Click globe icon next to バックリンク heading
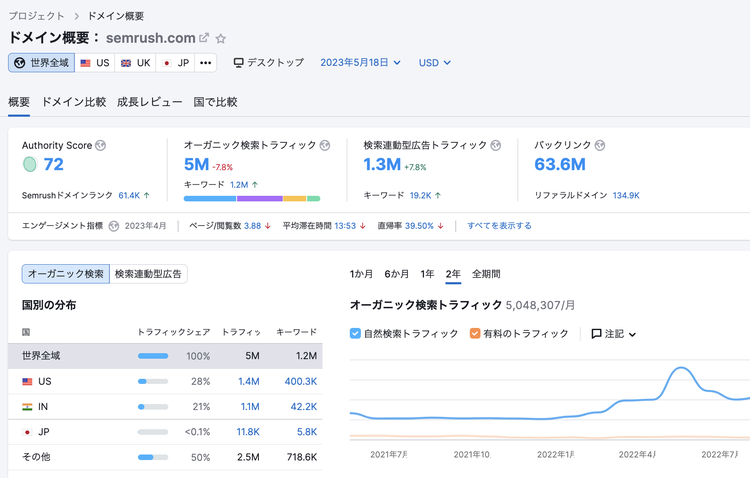 pos(600,145)
